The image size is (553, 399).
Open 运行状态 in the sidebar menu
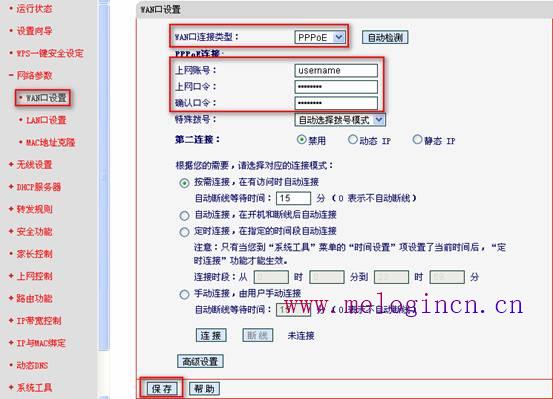pyautogui.click(x=34, y=9)
